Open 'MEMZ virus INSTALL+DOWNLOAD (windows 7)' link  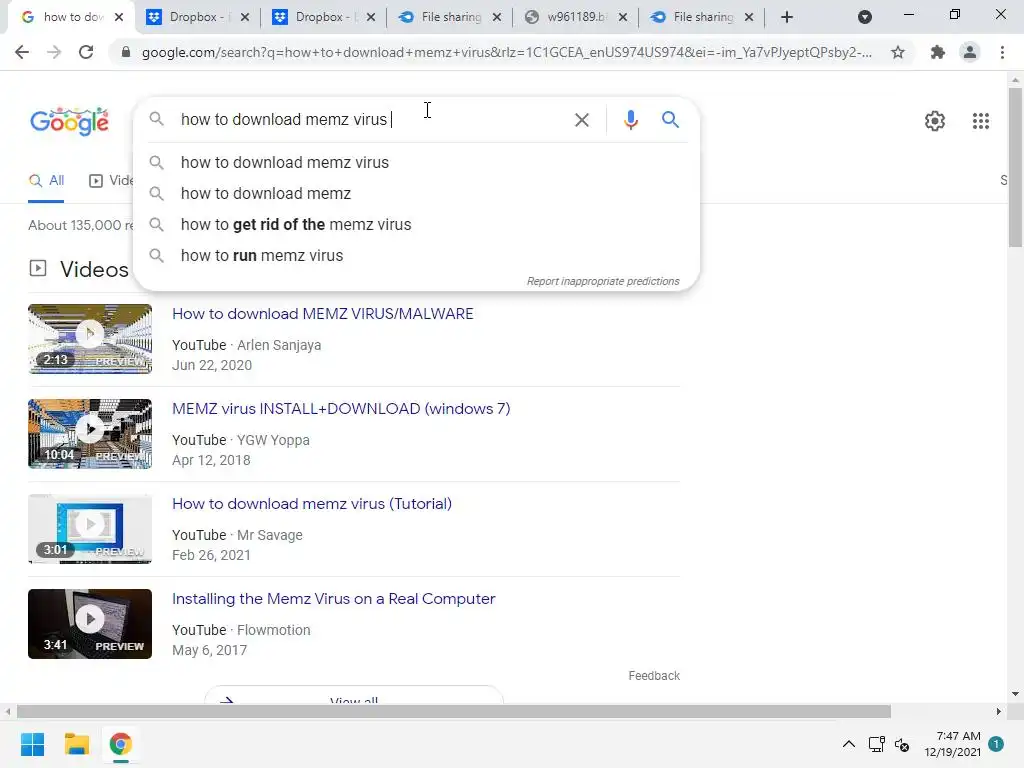[x=341, y=409]
